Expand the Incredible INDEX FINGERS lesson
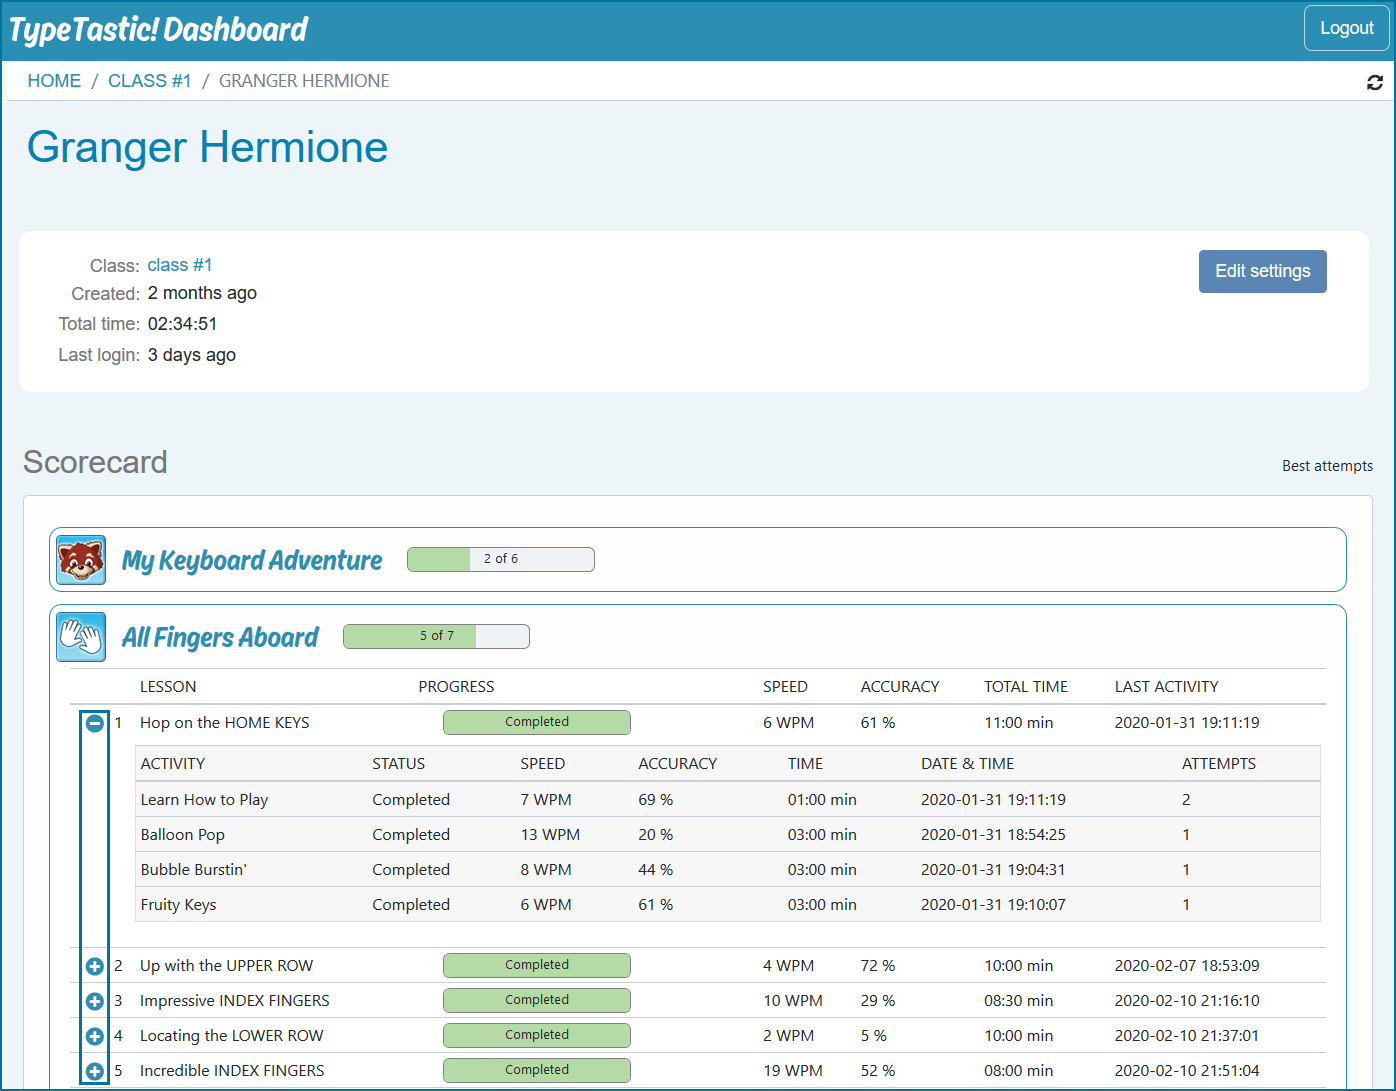 click(95, 1071)
